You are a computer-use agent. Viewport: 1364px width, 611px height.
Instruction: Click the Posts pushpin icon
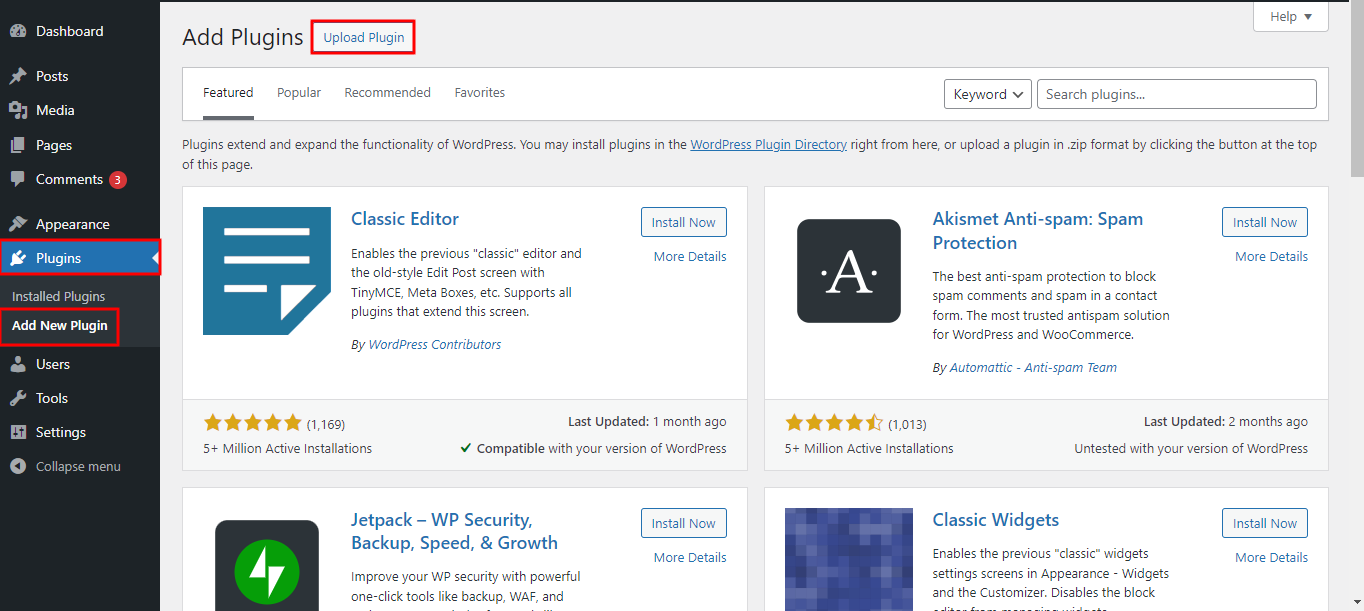point(18,76)
